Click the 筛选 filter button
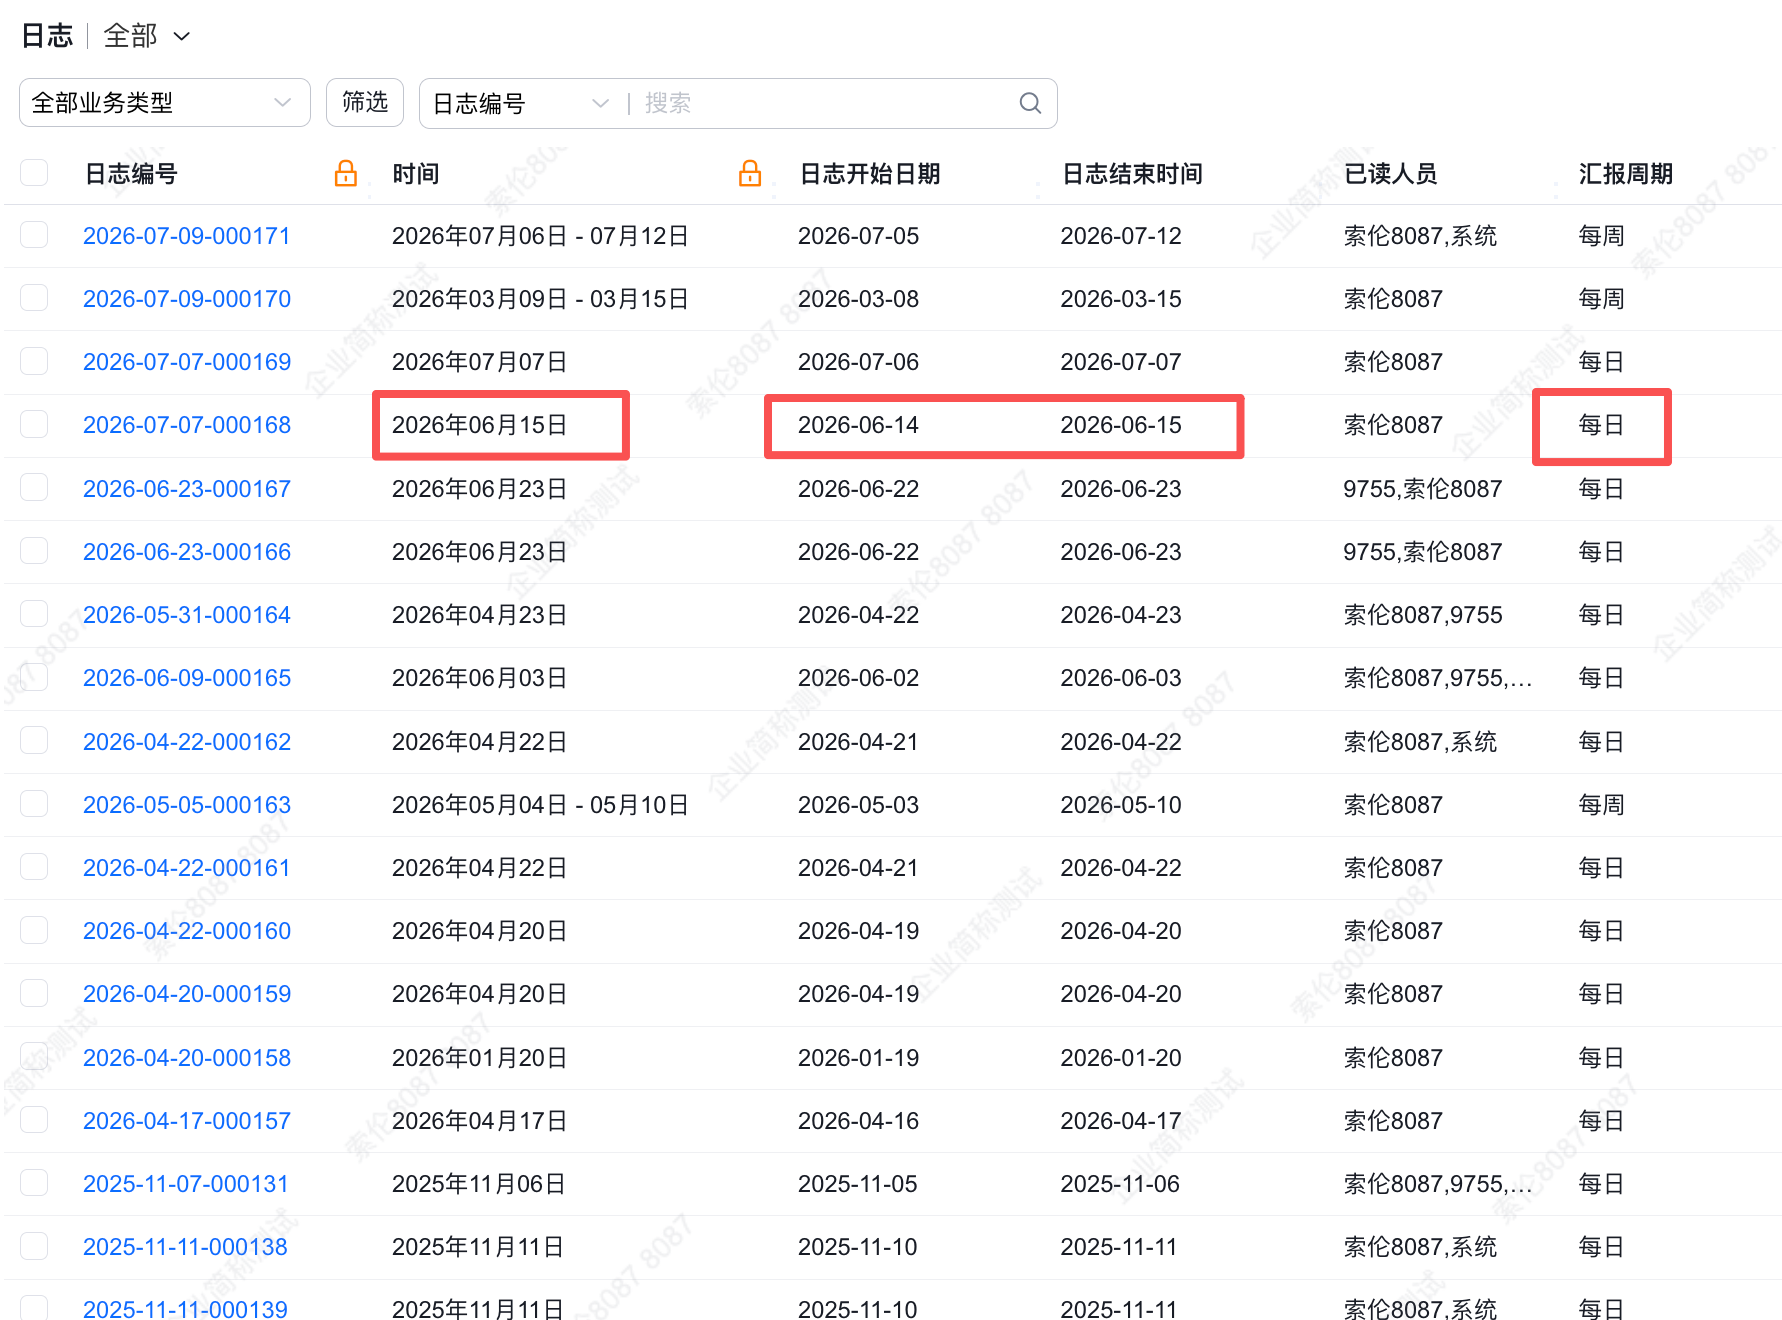The height and width of the screenshot is (1320, 1782). click(x=365, y=103)
